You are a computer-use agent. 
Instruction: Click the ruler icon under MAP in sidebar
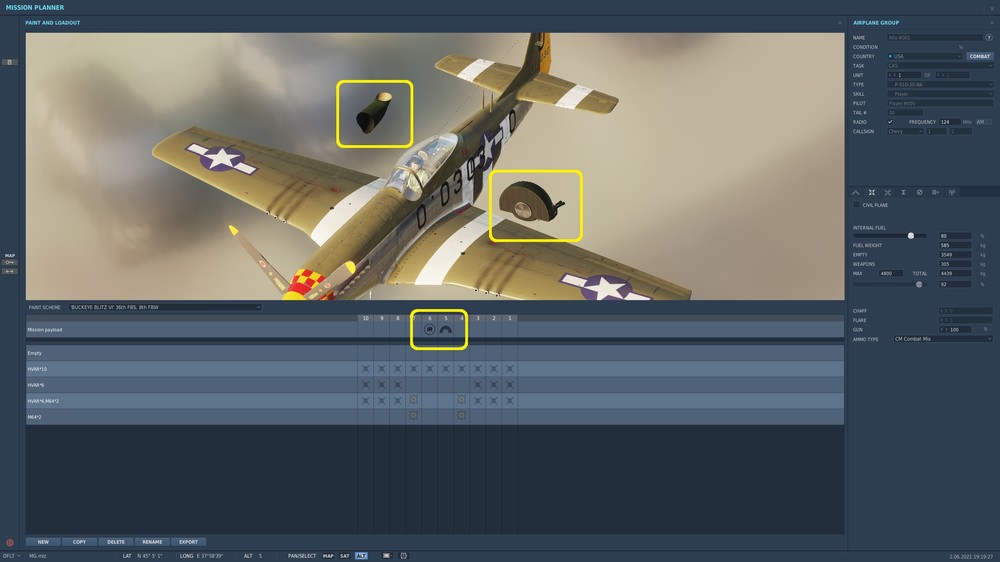10,271
